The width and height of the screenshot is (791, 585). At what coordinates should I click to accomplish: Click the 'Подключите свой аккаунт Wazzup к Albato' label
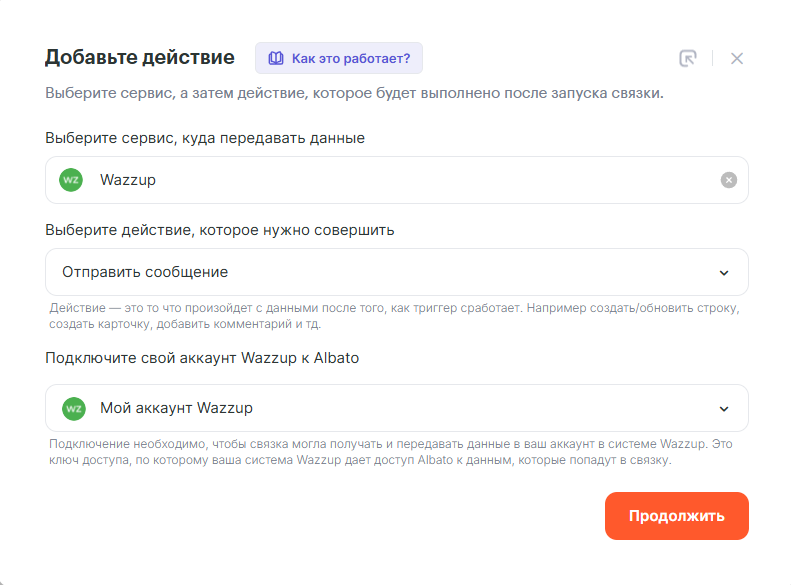coord(202,358)
